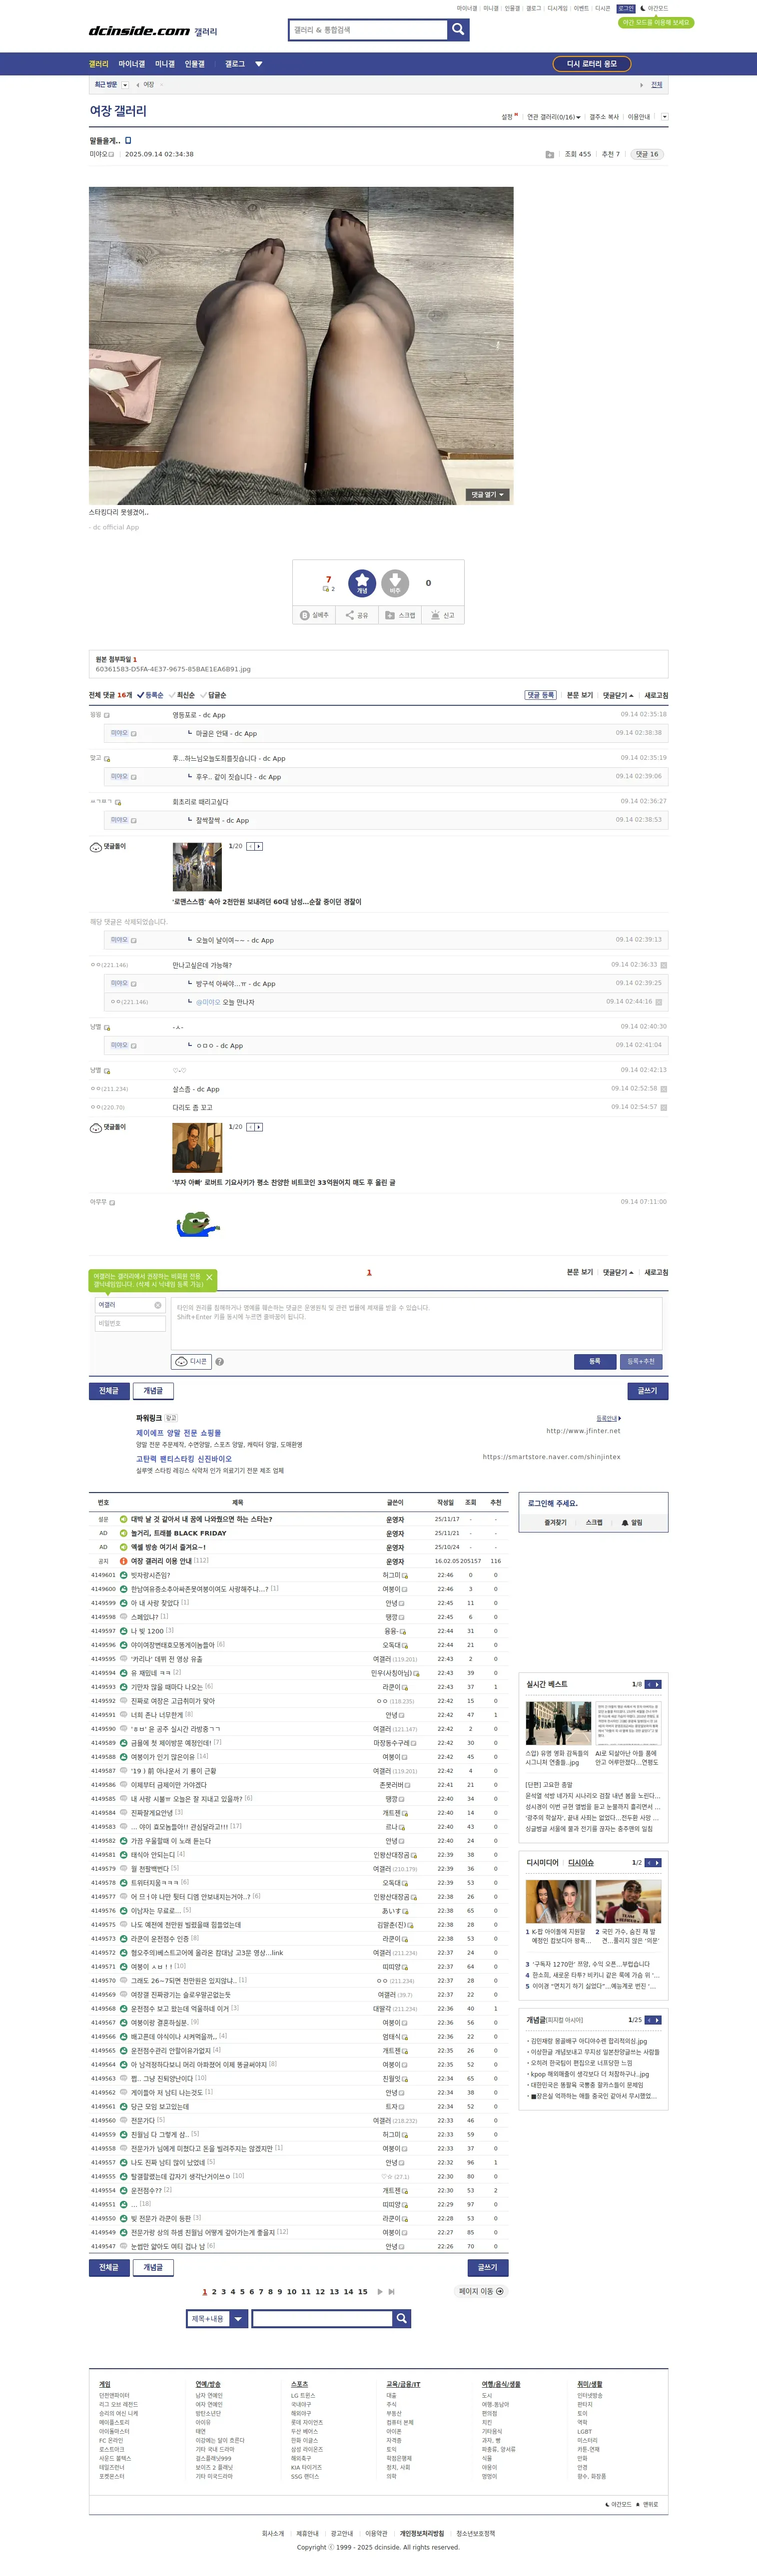Click the bottom search magnifier icon
This screenshot has width=757, height=2576.
(x=401, y=2318)
